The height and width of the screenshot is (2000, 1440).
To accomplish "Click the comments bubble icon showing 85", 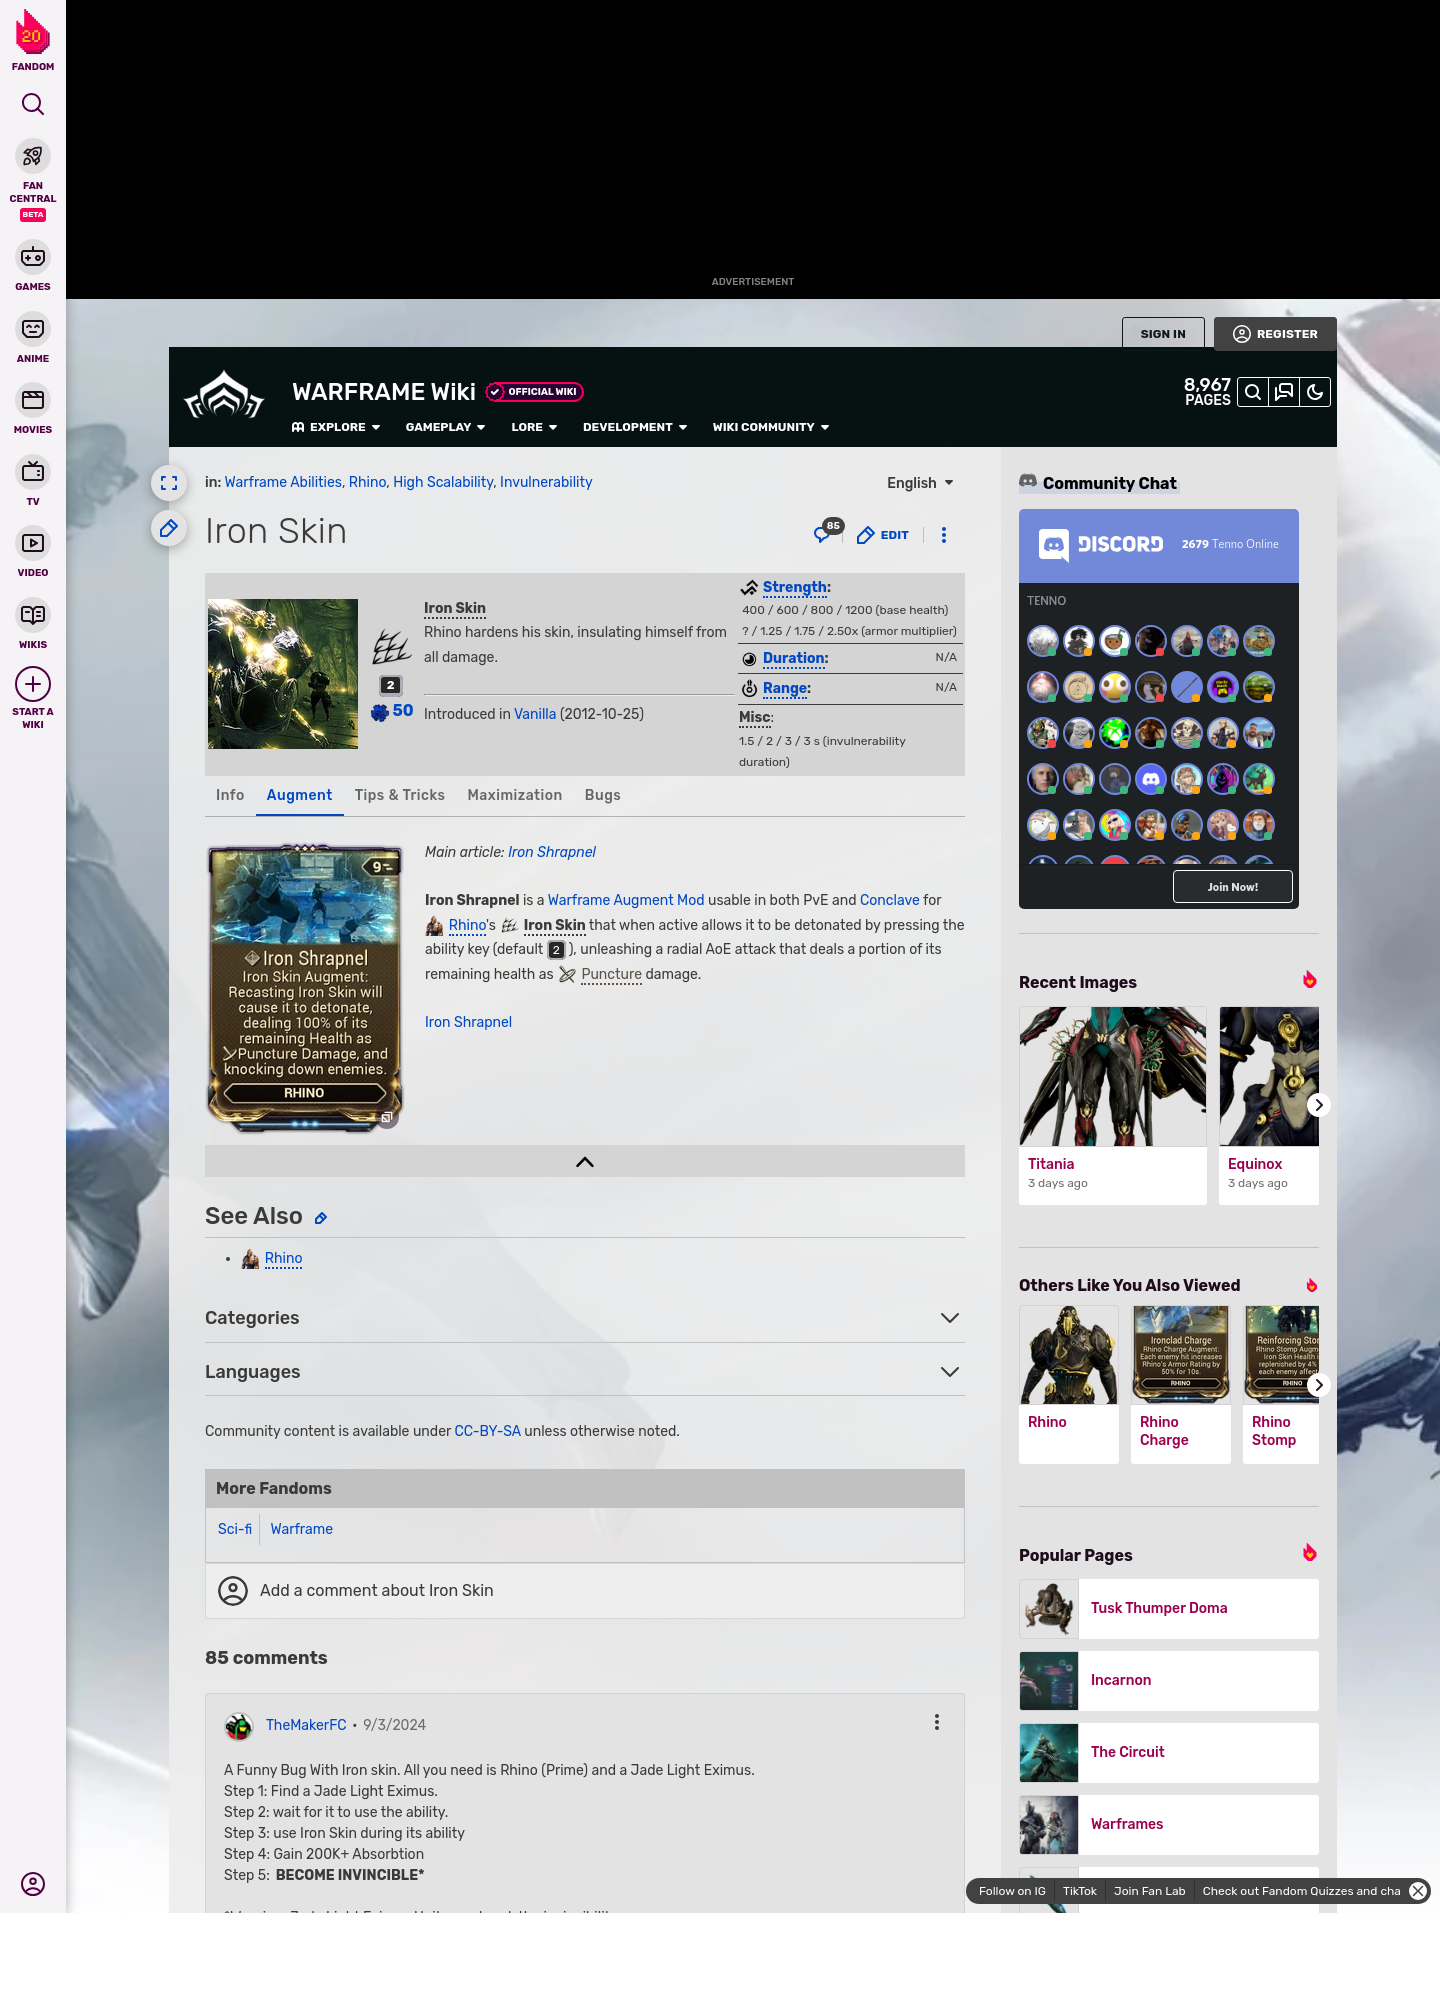I will pos(824,534).
